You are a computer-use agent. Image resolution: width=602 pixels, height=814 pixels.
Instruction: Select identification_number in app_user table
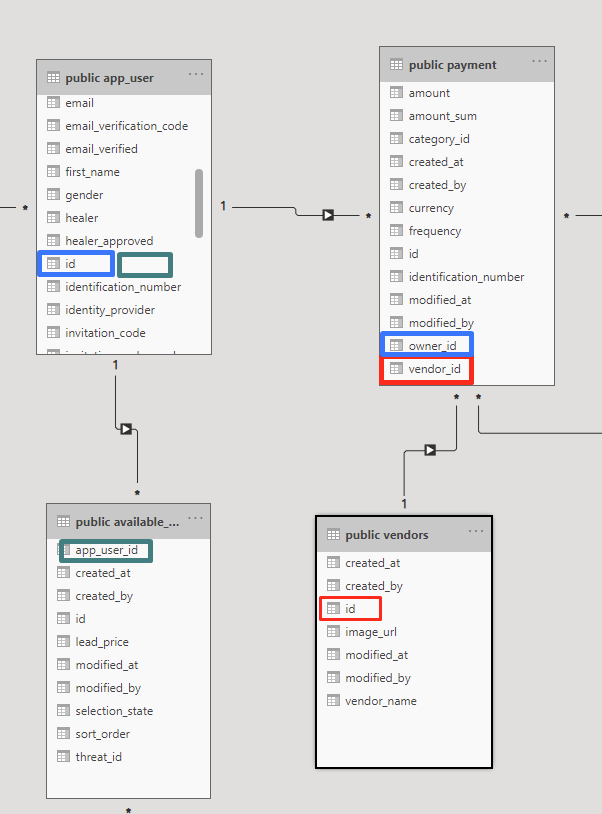pyautogui.click(x=124, y=287)
